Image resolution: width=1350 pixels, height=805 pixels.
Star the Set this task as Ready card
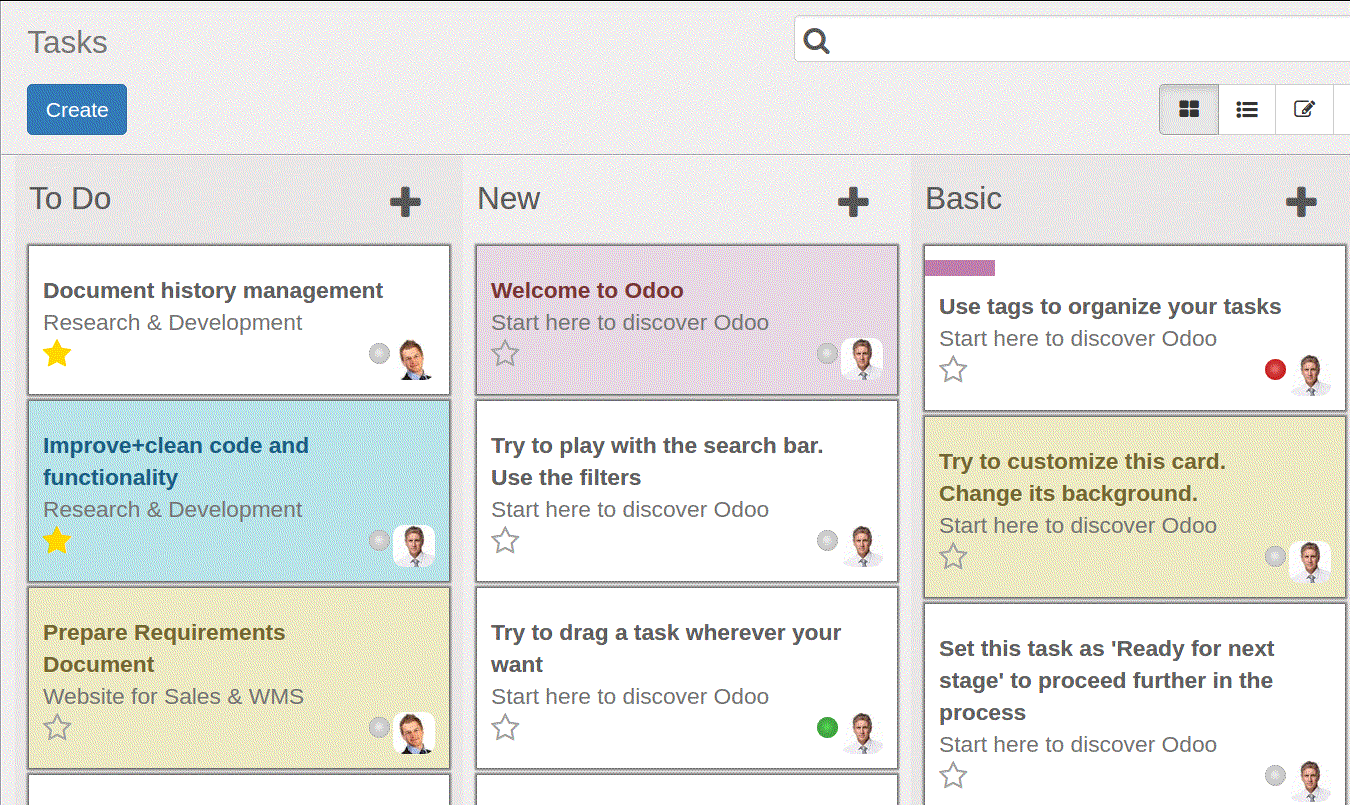(x=953, y=775)
